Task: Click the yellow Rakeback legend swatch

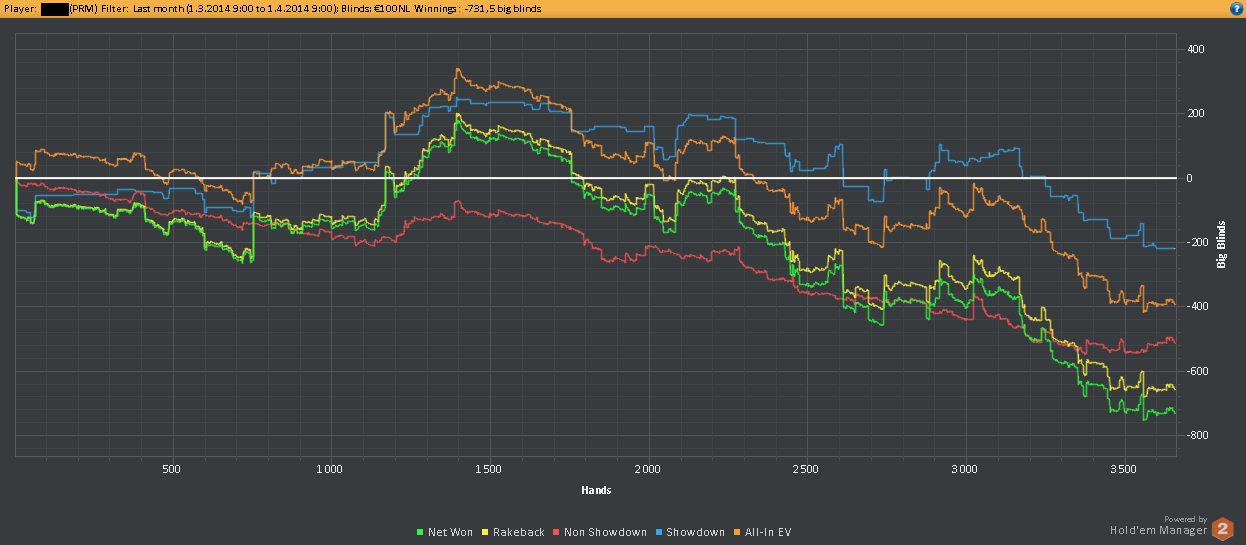Action: pos(486,533)
